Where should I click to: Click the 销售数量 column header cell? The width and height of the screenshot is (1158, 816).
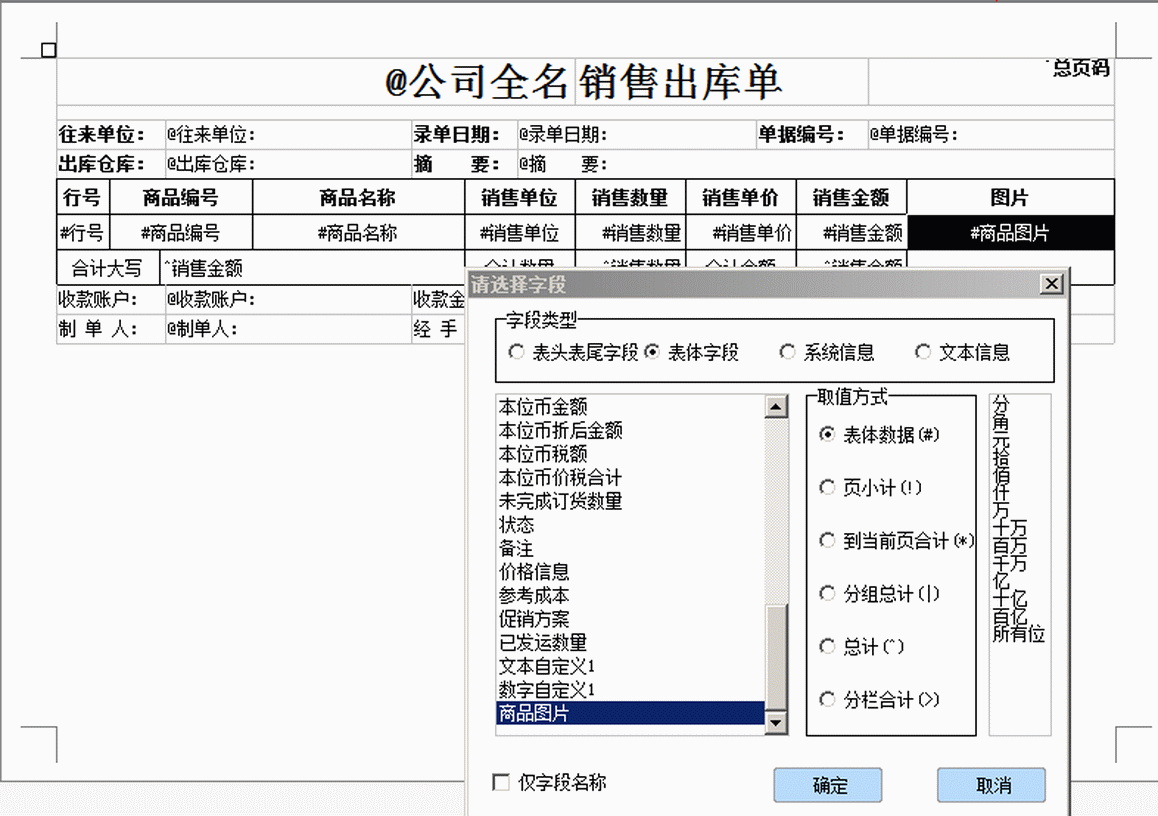coord(629,197)
